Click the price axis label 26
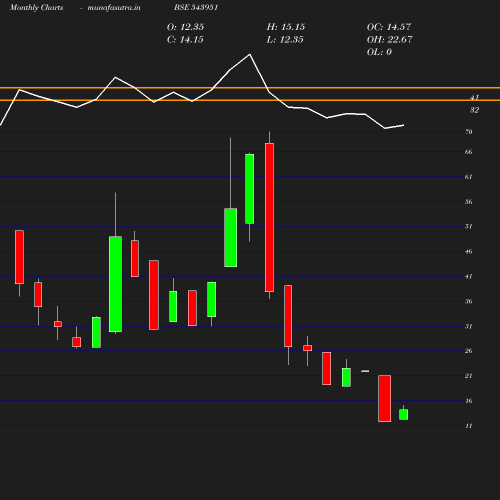 469,351
